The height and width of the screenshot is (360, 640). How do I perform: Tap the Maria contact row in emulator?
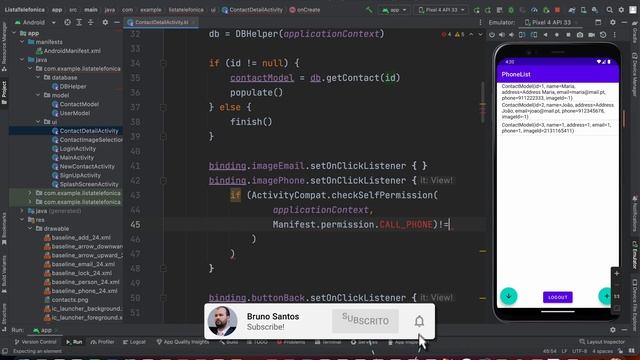pos(558,92)
